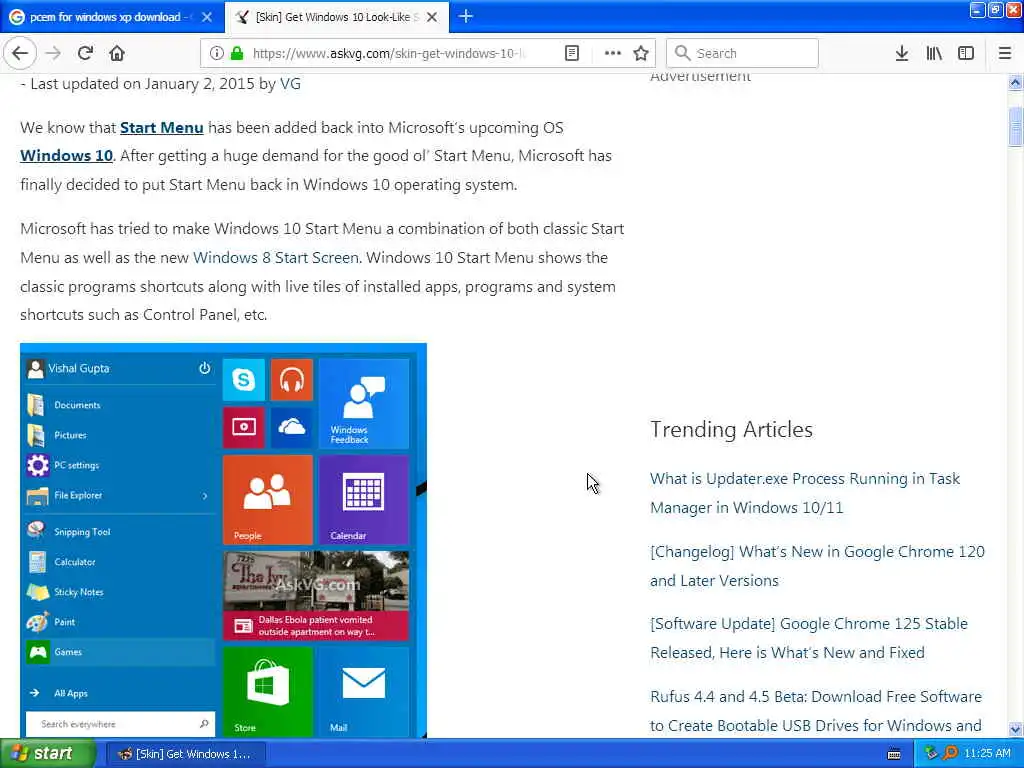Click the page scrollbar down arrow
The height and width of the screenshot is (768, 1024).
click(1015, 729)
